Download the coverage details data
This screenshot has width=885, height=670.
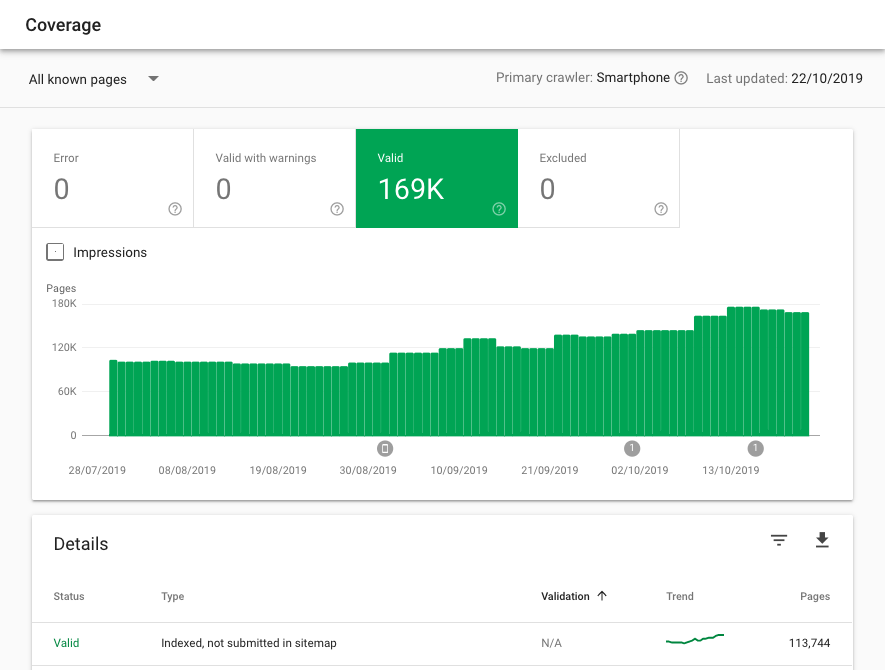[x=822, y=540]
